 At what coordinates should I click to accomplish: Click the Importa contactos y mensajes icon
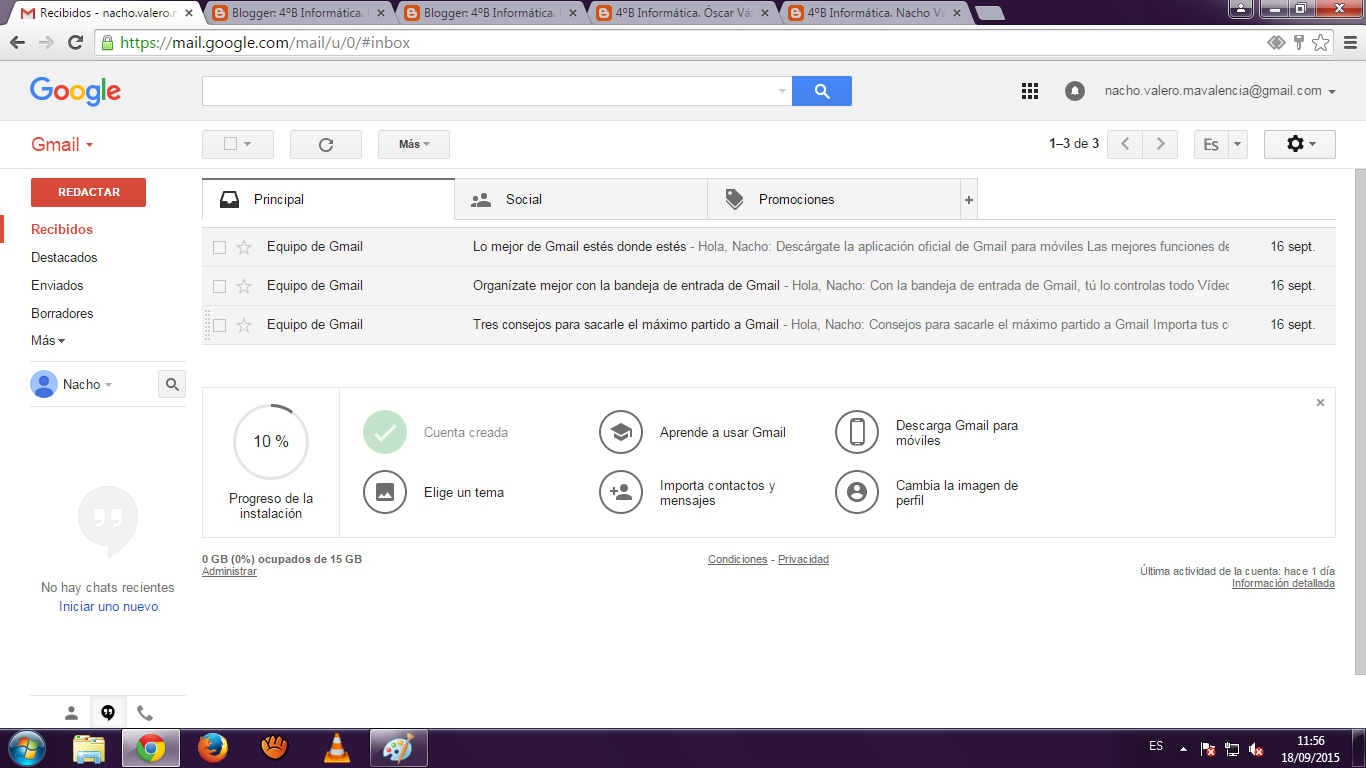tap(621, 492)
